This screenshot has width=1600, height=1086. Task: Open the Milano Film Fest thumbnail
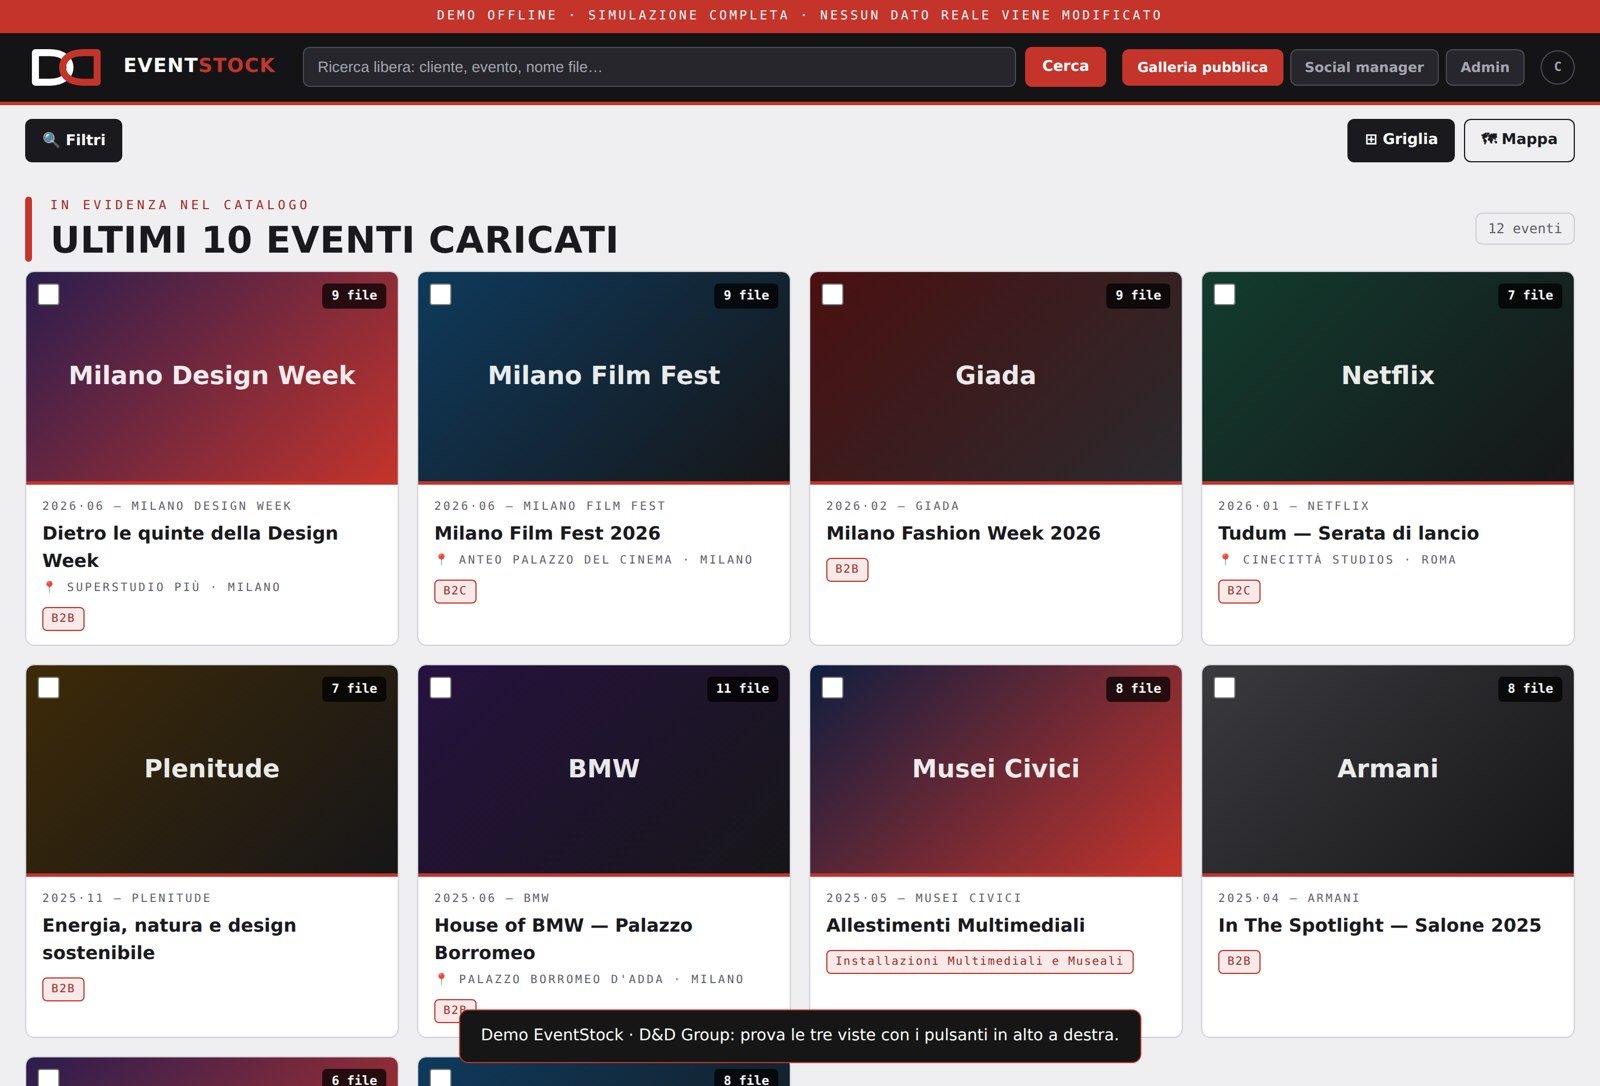point(604,378)
